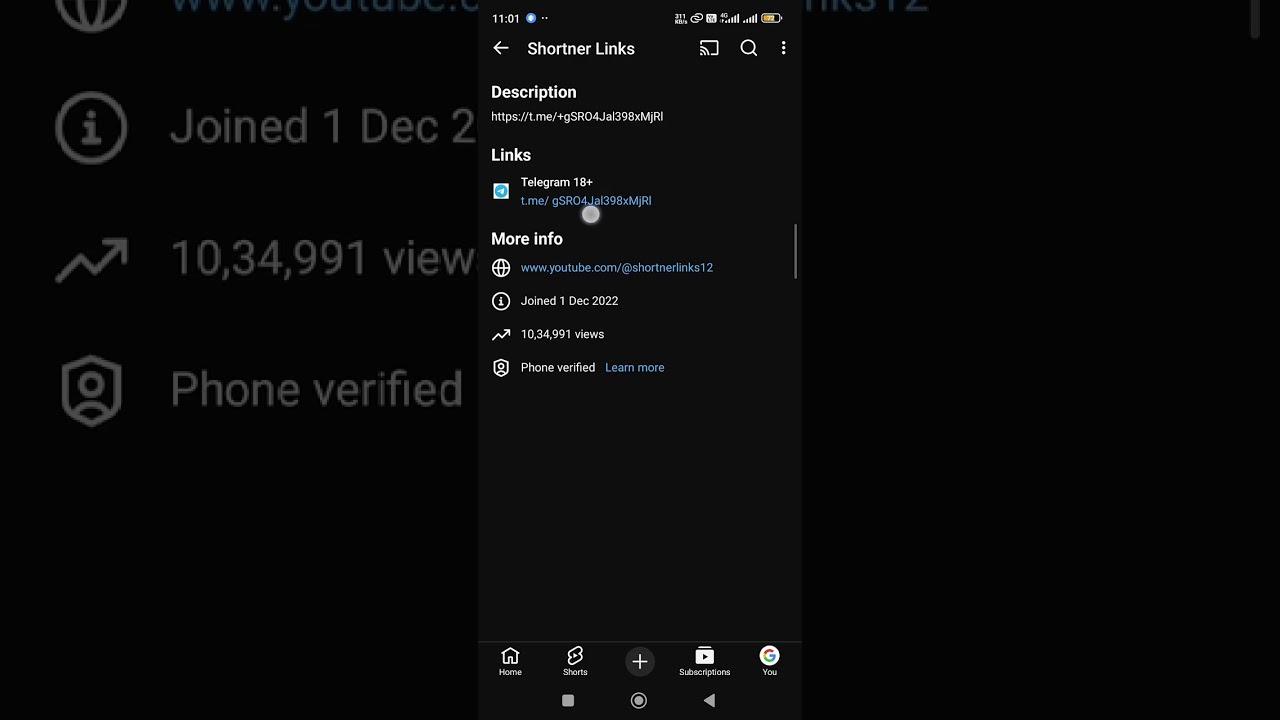Tap the scrollbar thumb on the page
Viewport: 1280px width, 720px height.
tap(796, 251)
